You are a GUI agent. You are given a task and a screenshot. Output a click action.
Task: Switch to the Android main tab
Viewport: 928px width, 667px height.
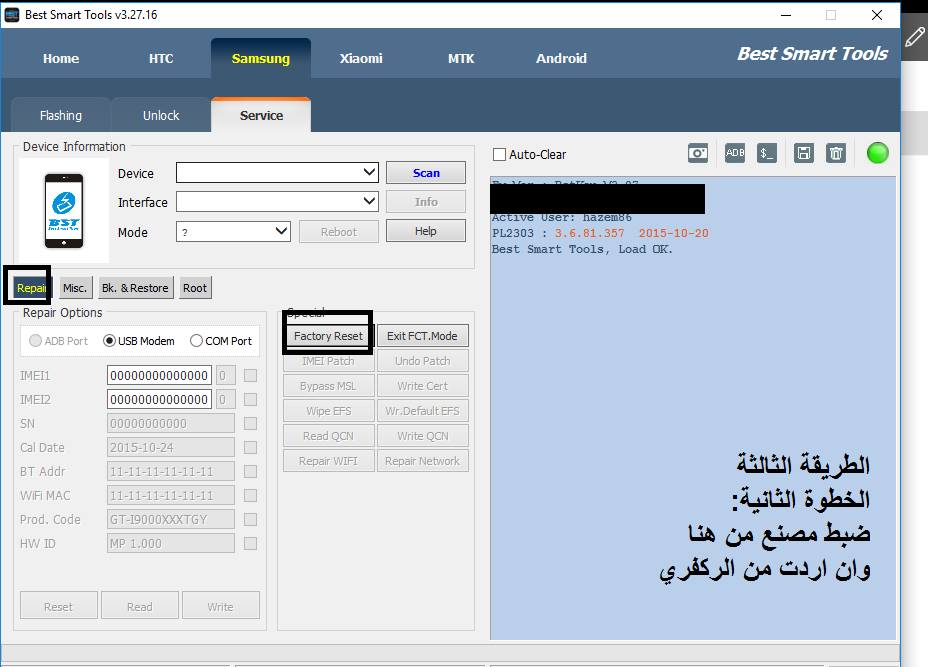point(561,58)
